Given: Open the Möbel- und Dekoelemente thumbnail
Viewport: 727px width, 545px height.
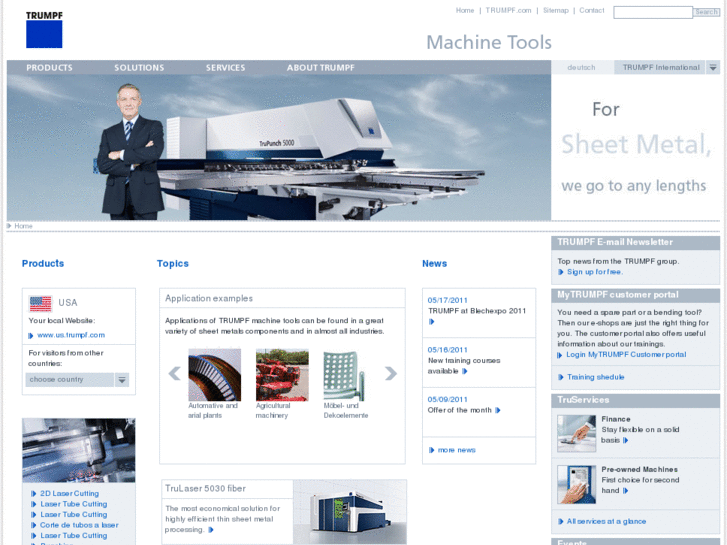Looking at the screenshot, I should (x=344, y=375).
